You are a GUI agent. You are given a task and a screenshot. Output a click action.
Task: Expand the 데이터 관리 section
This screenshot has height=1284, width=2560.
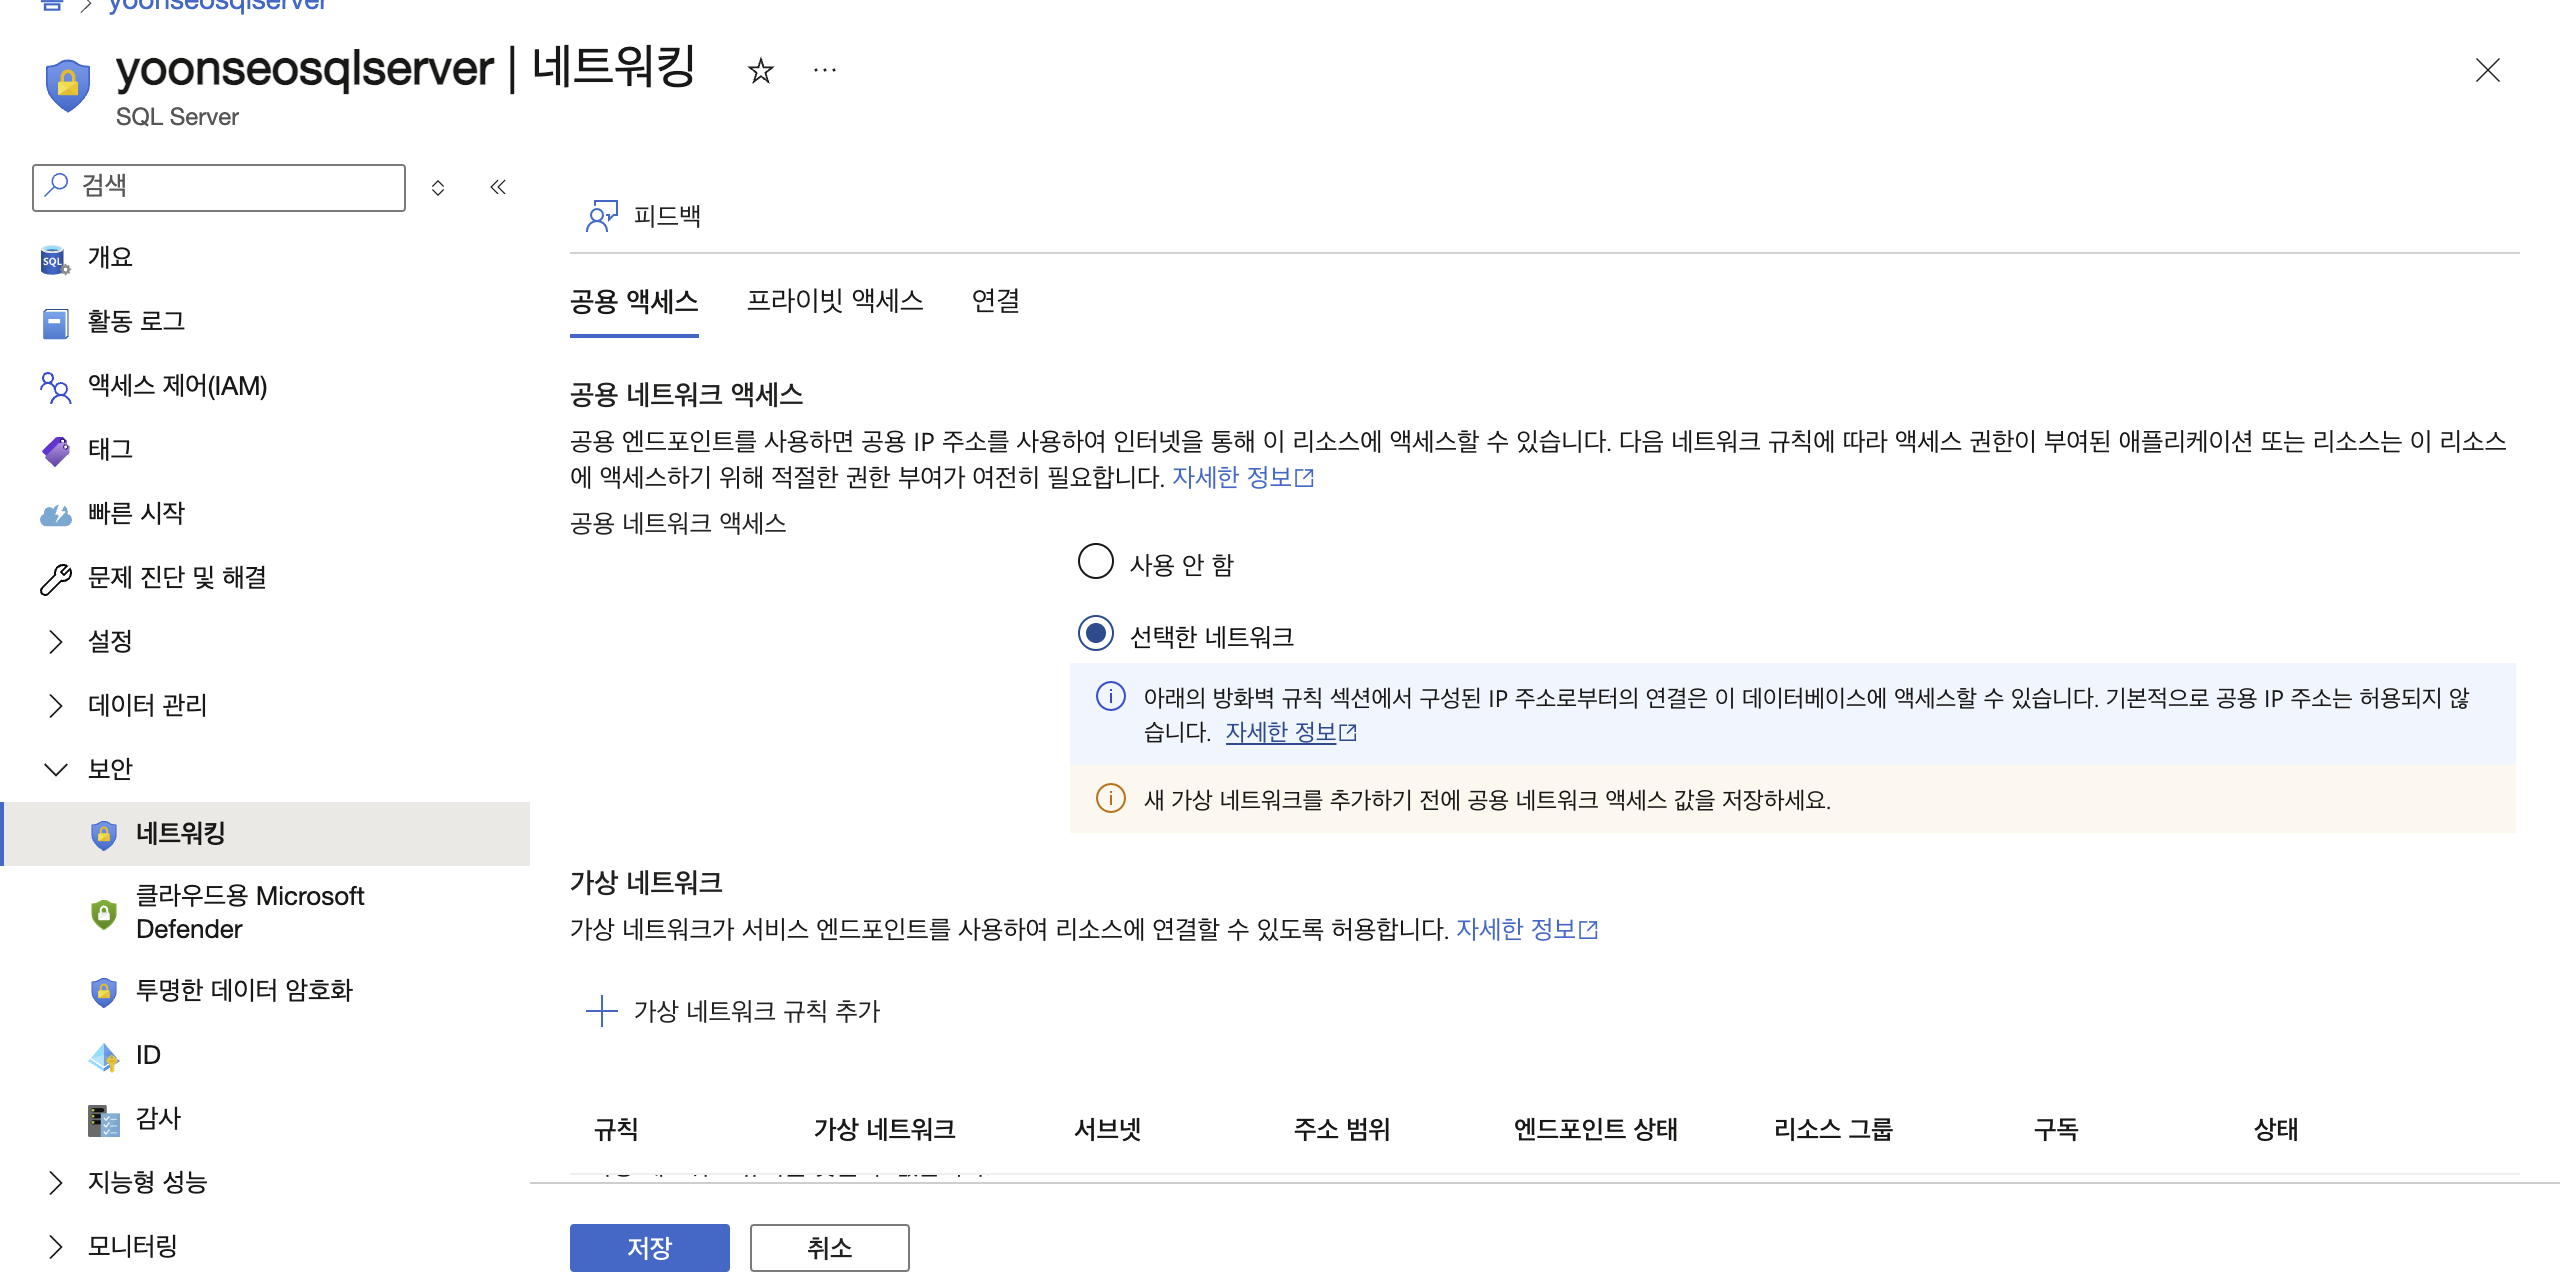coord(56,705)
